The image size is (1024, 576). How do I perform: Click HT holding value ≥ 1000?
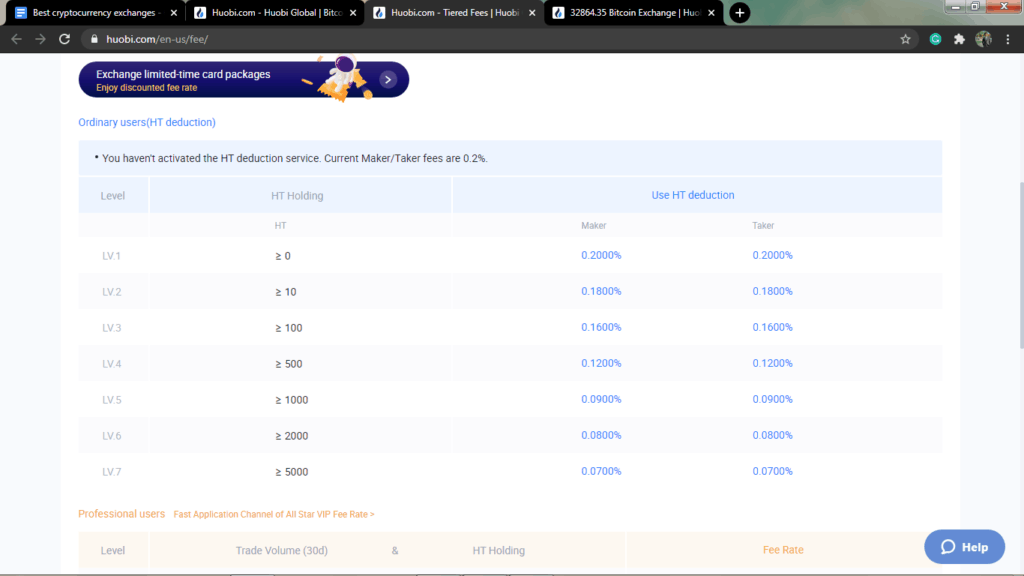click(291, 400)
